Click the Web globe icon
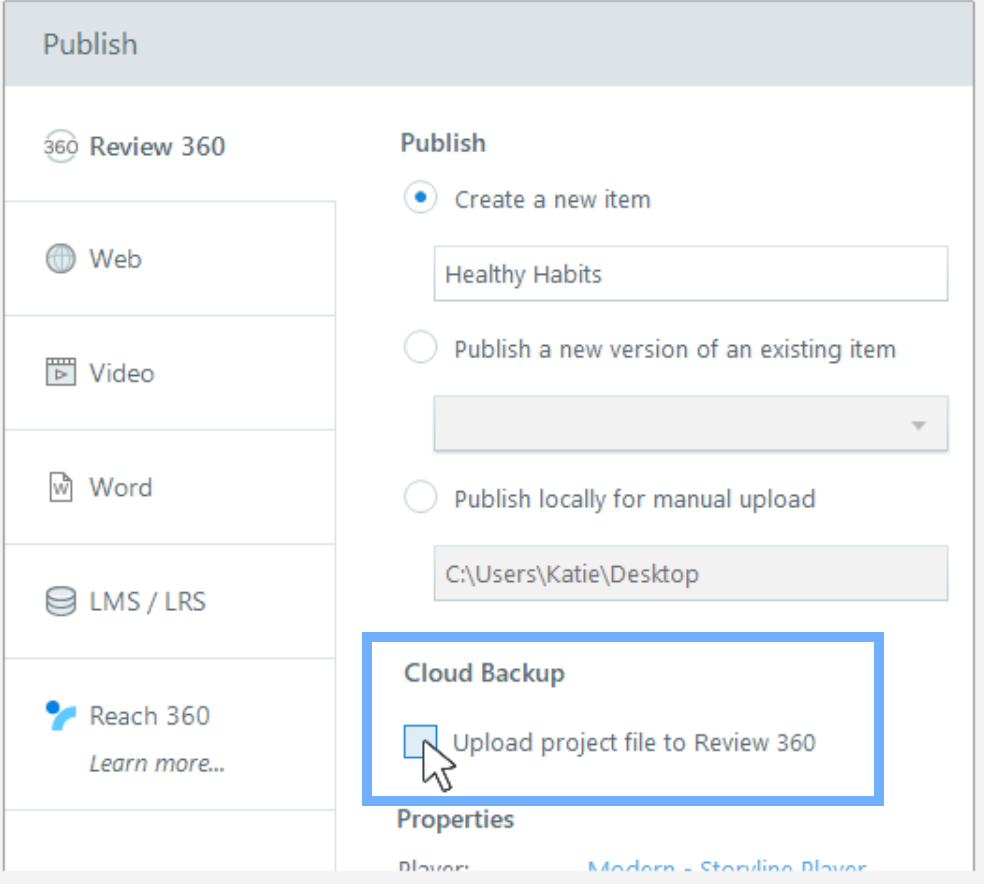This screenshot has height=888, width=984. pyautogui.click(x=60, y=259)
